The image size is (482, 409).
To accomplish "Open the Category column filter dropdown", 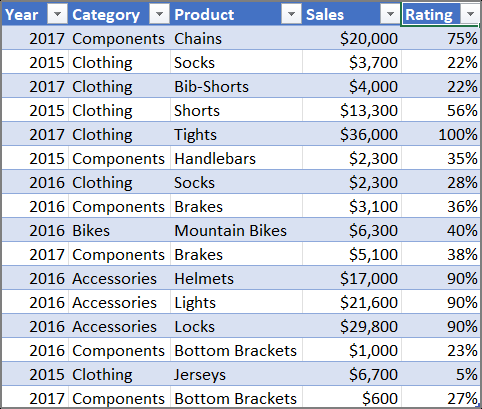I will pyautogui.click(x=159, y=14).
